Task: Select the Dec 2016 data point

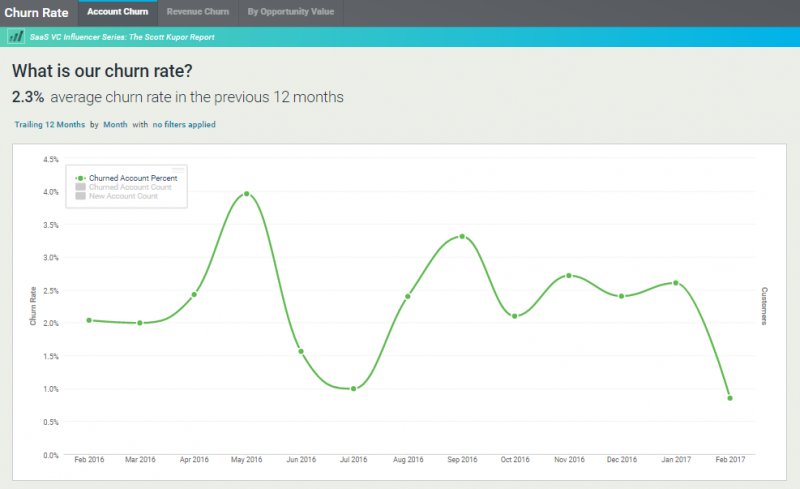Action: pos(621,296)
